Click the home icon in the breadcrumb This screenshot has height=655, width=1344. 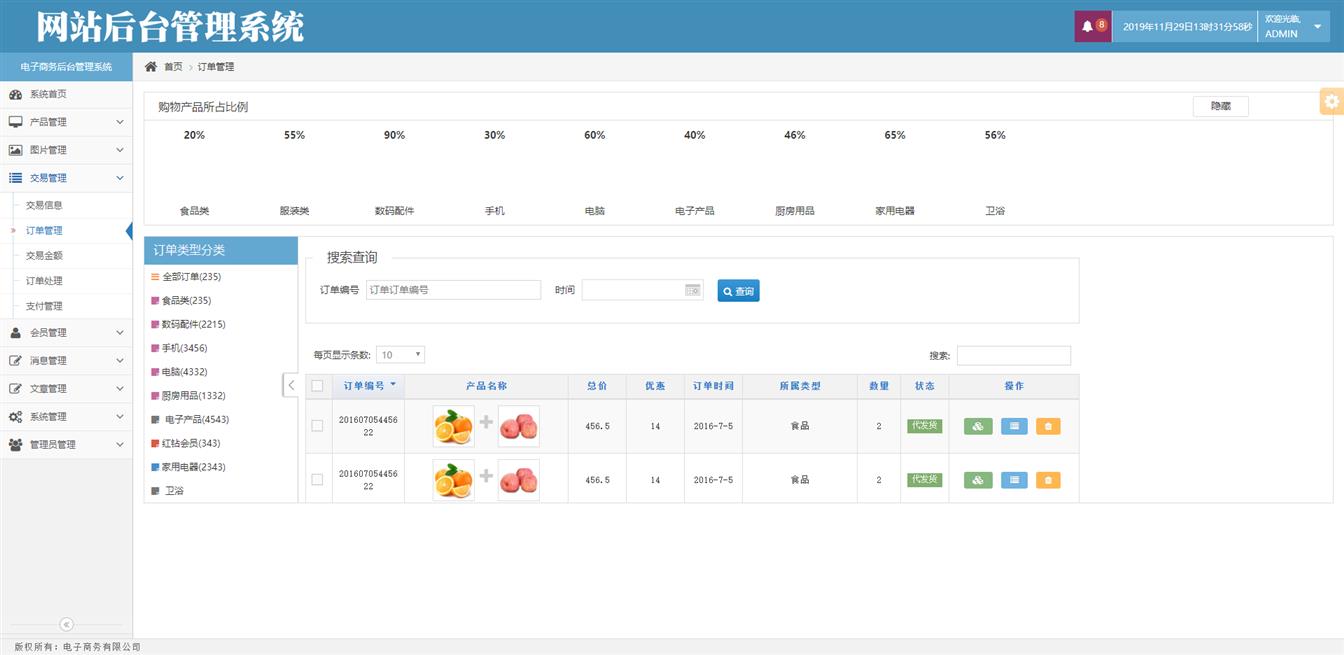click(151, 66)
